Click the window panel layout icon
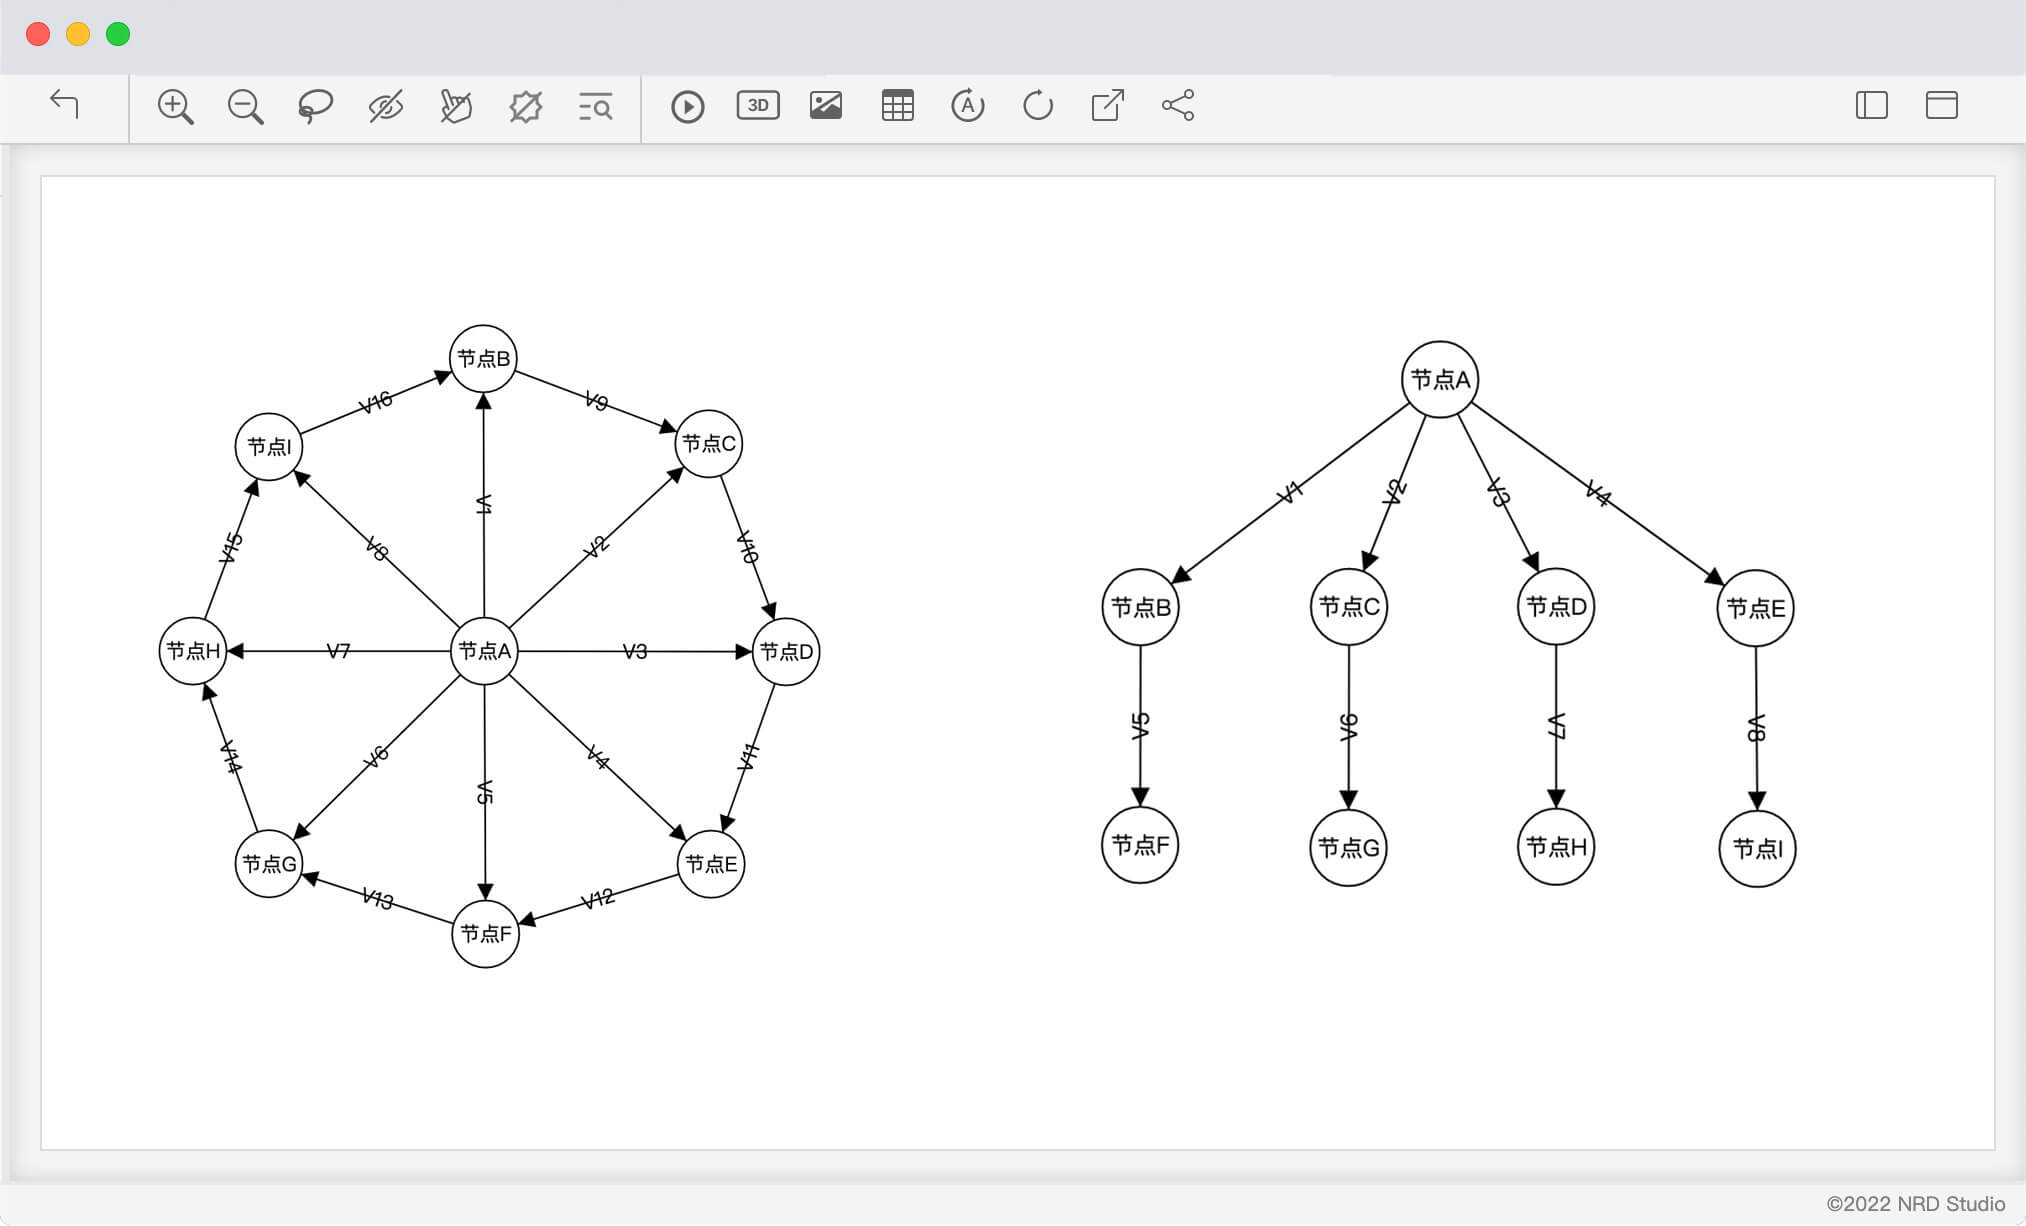The width and height of the screenshot is (2026, 1226). point(1941,105)
